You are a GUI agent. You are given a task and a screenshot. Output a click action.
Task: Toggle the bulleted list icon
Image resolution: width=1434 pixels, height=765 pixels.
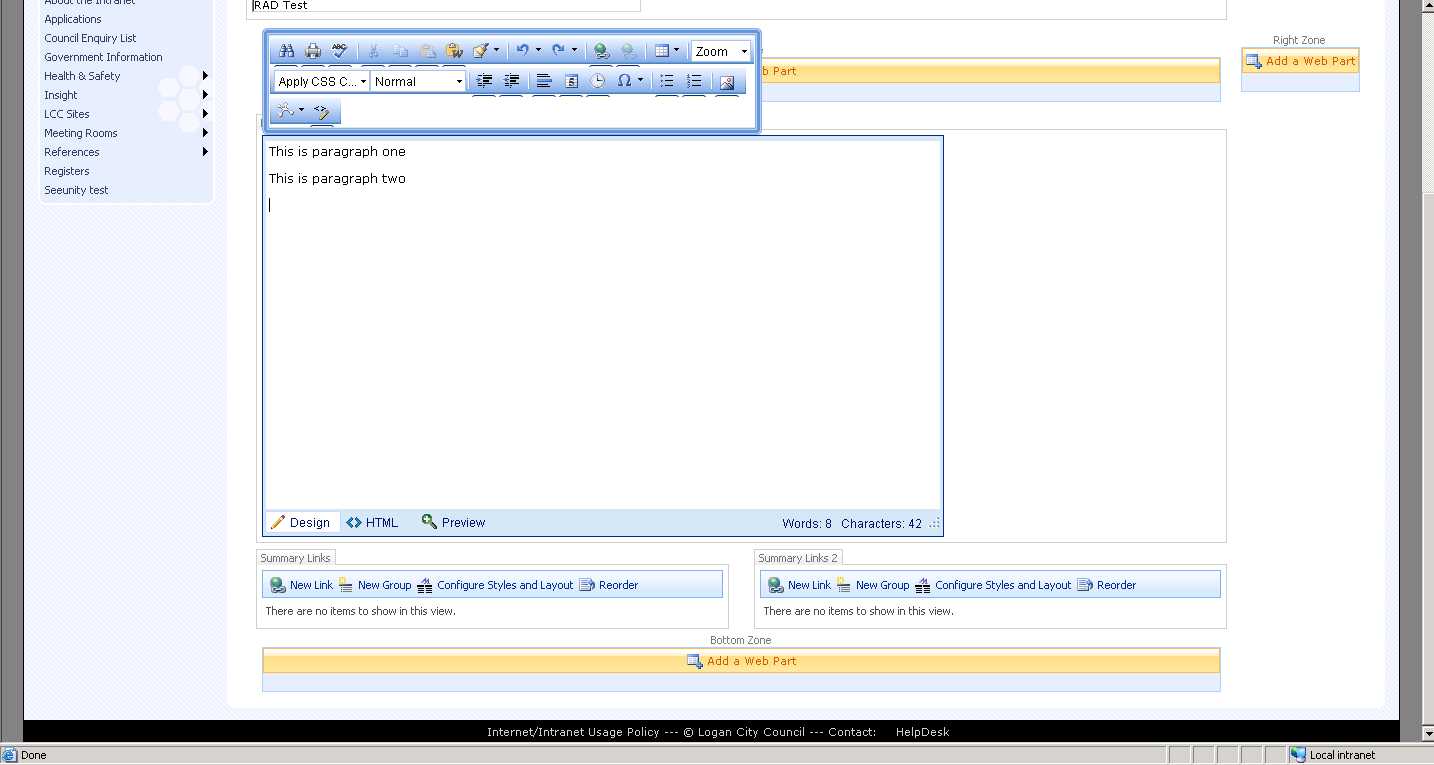[x=667, y=82]
